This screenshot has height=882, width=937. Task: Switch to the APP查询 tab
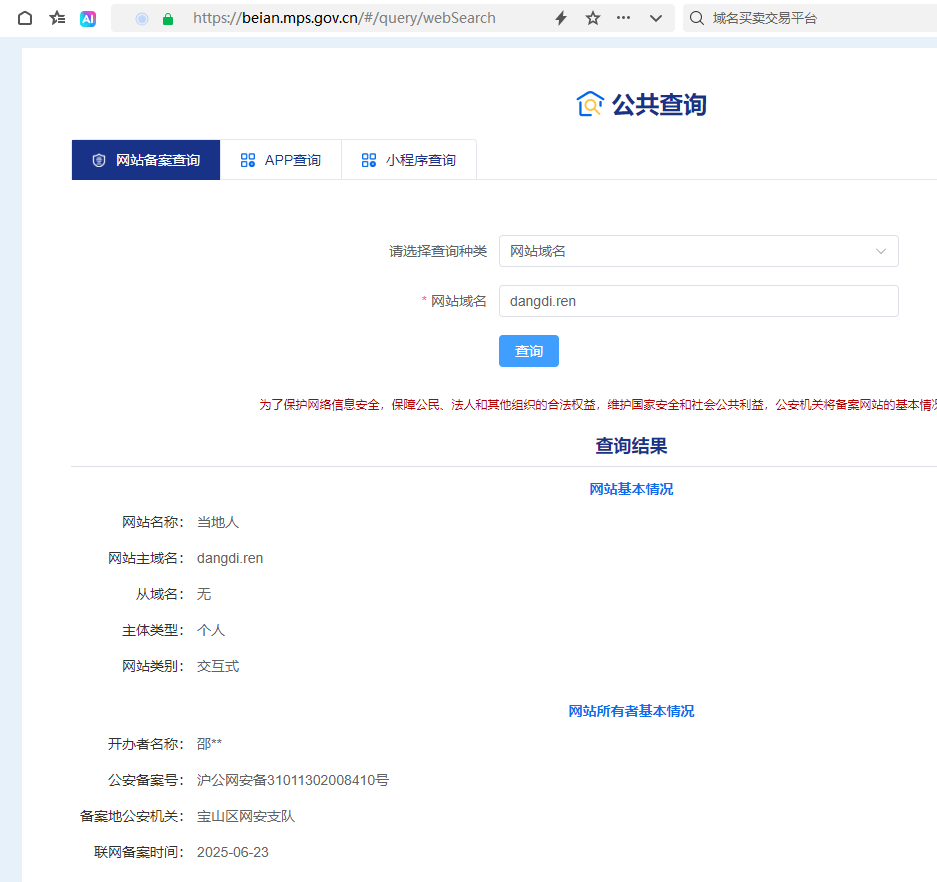tap(281, 160)
